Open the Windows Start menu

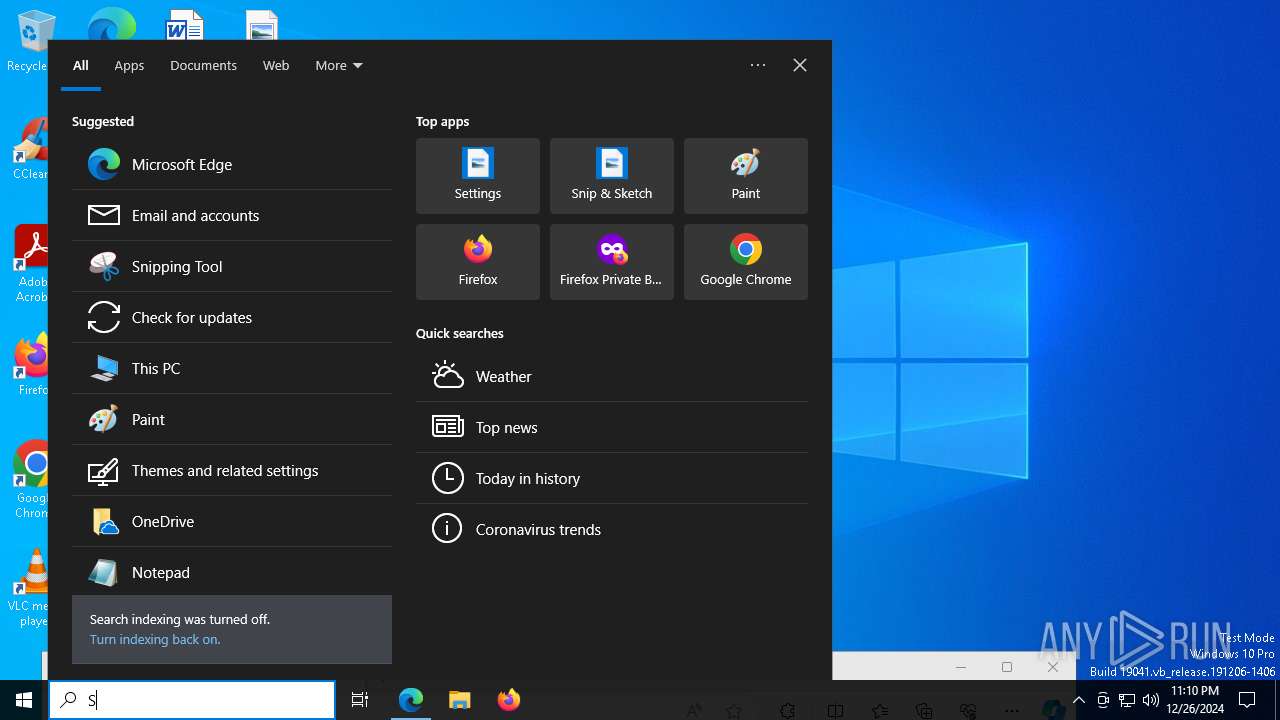24,700
